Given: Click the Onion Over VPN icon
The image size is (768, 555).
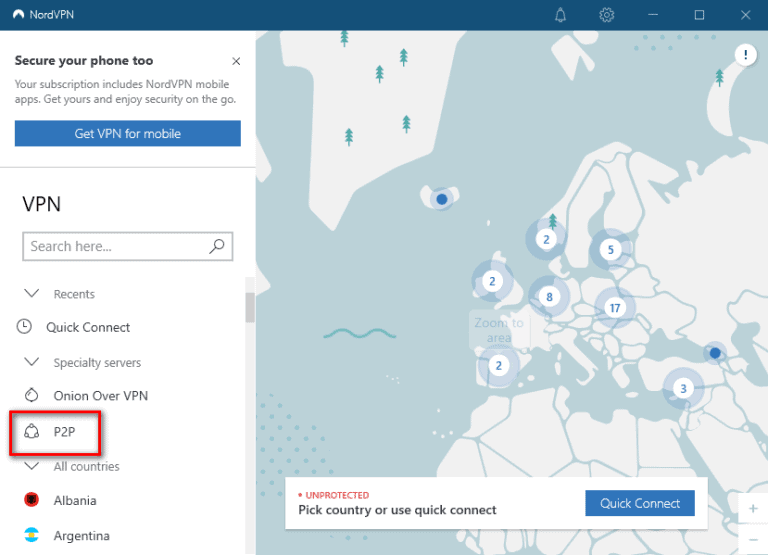Looking at the screenshot, I should tap(31, 395).
